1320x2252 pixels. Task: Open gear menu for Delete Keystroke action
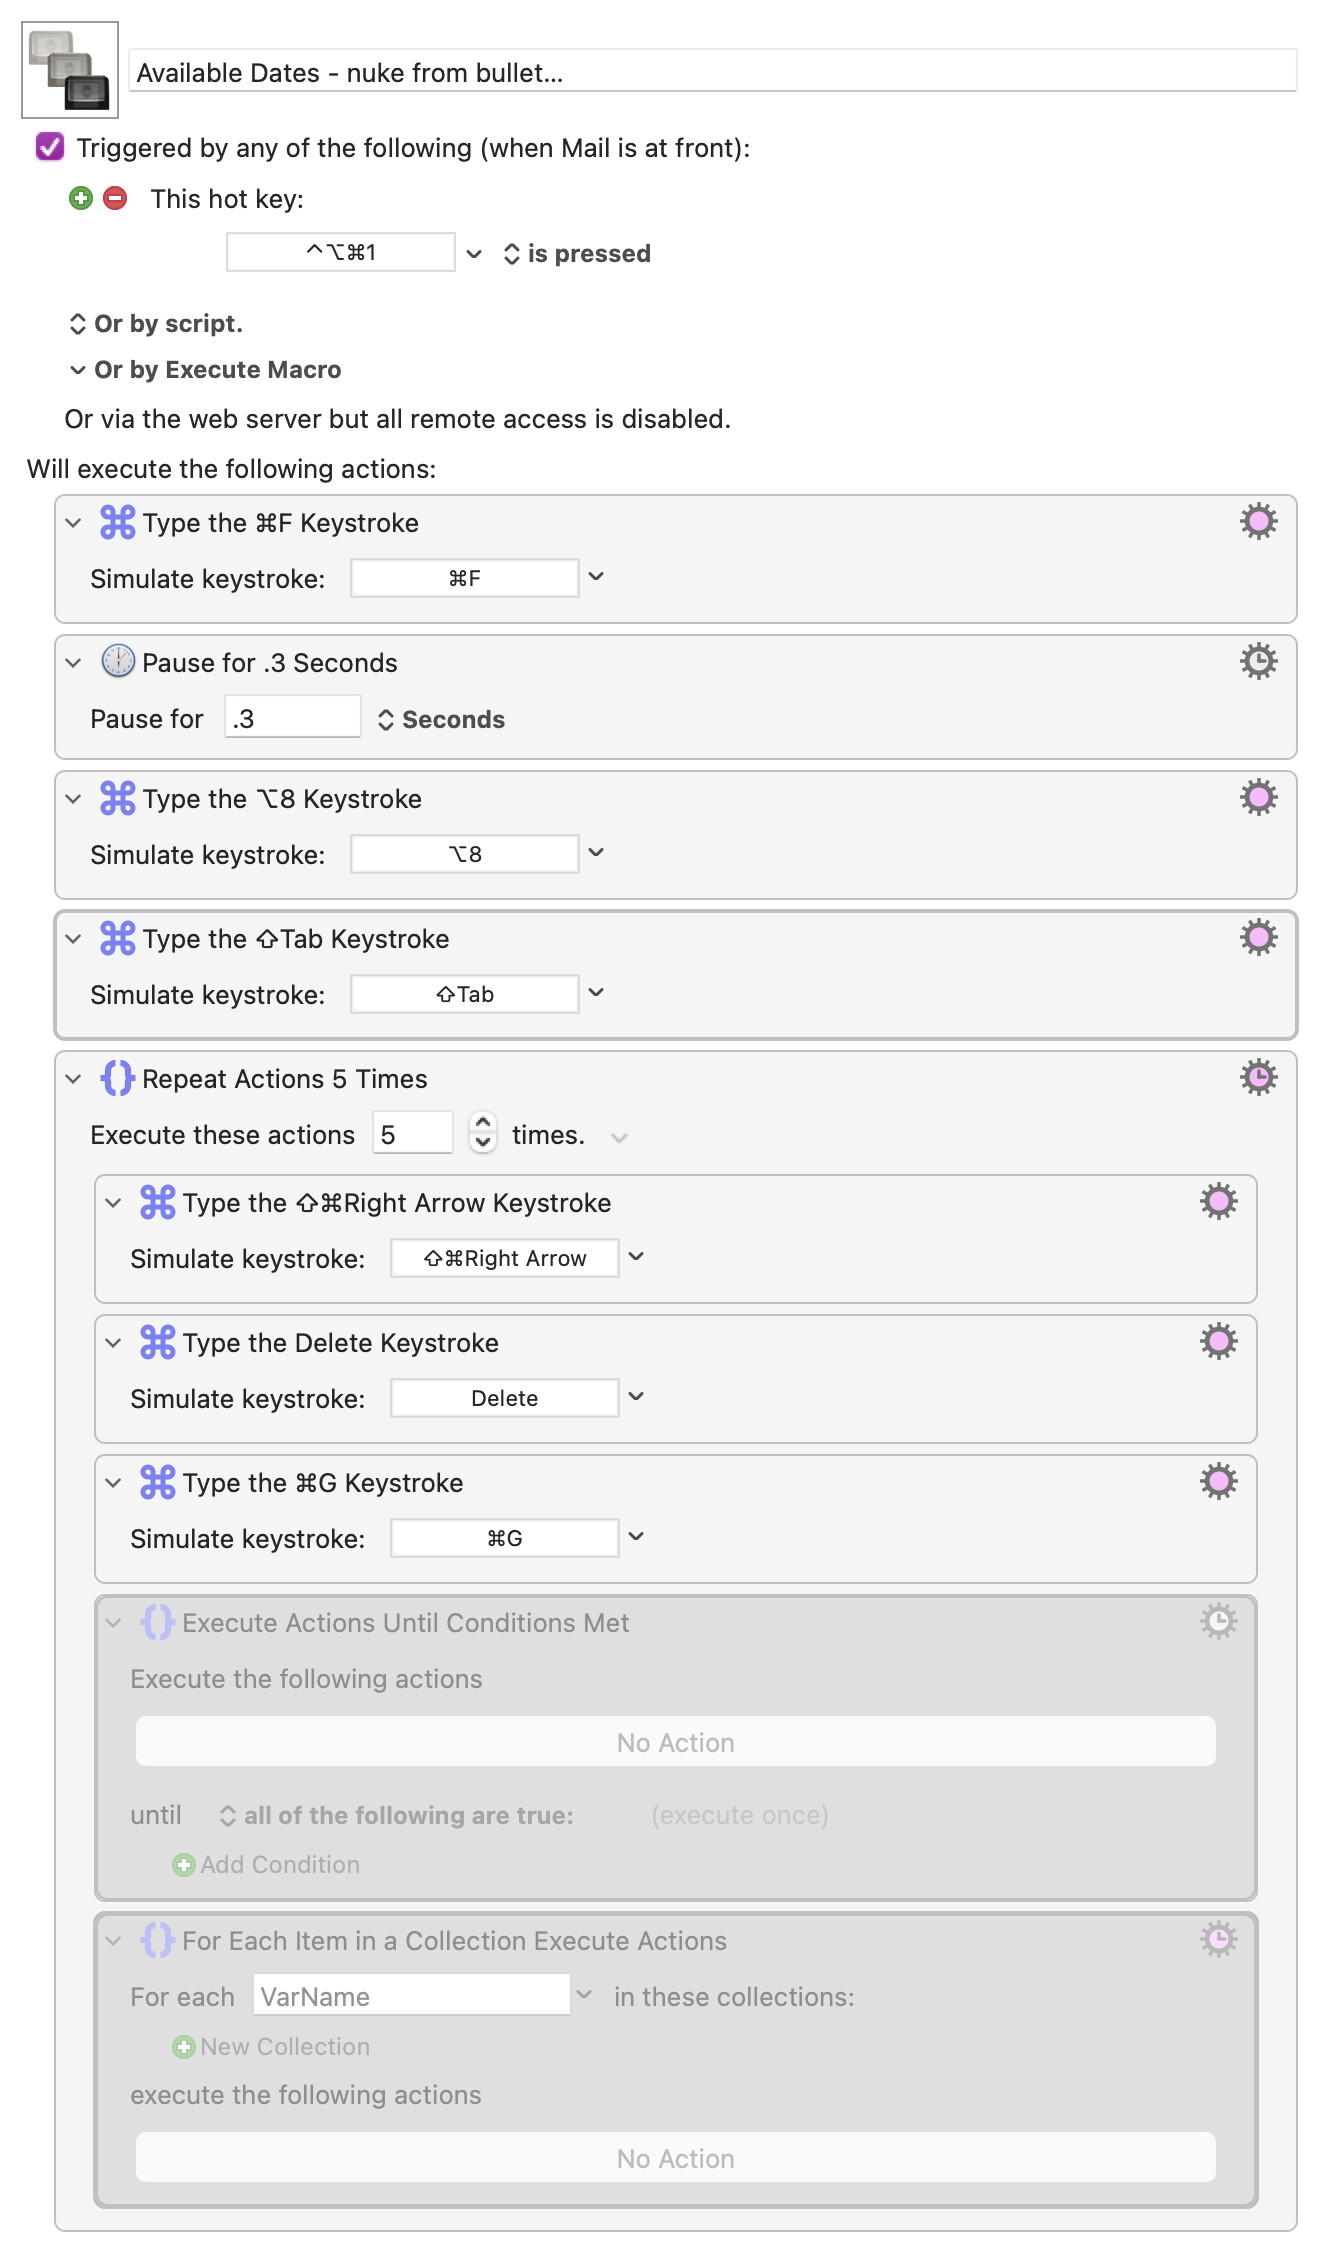point(1219,1341)
